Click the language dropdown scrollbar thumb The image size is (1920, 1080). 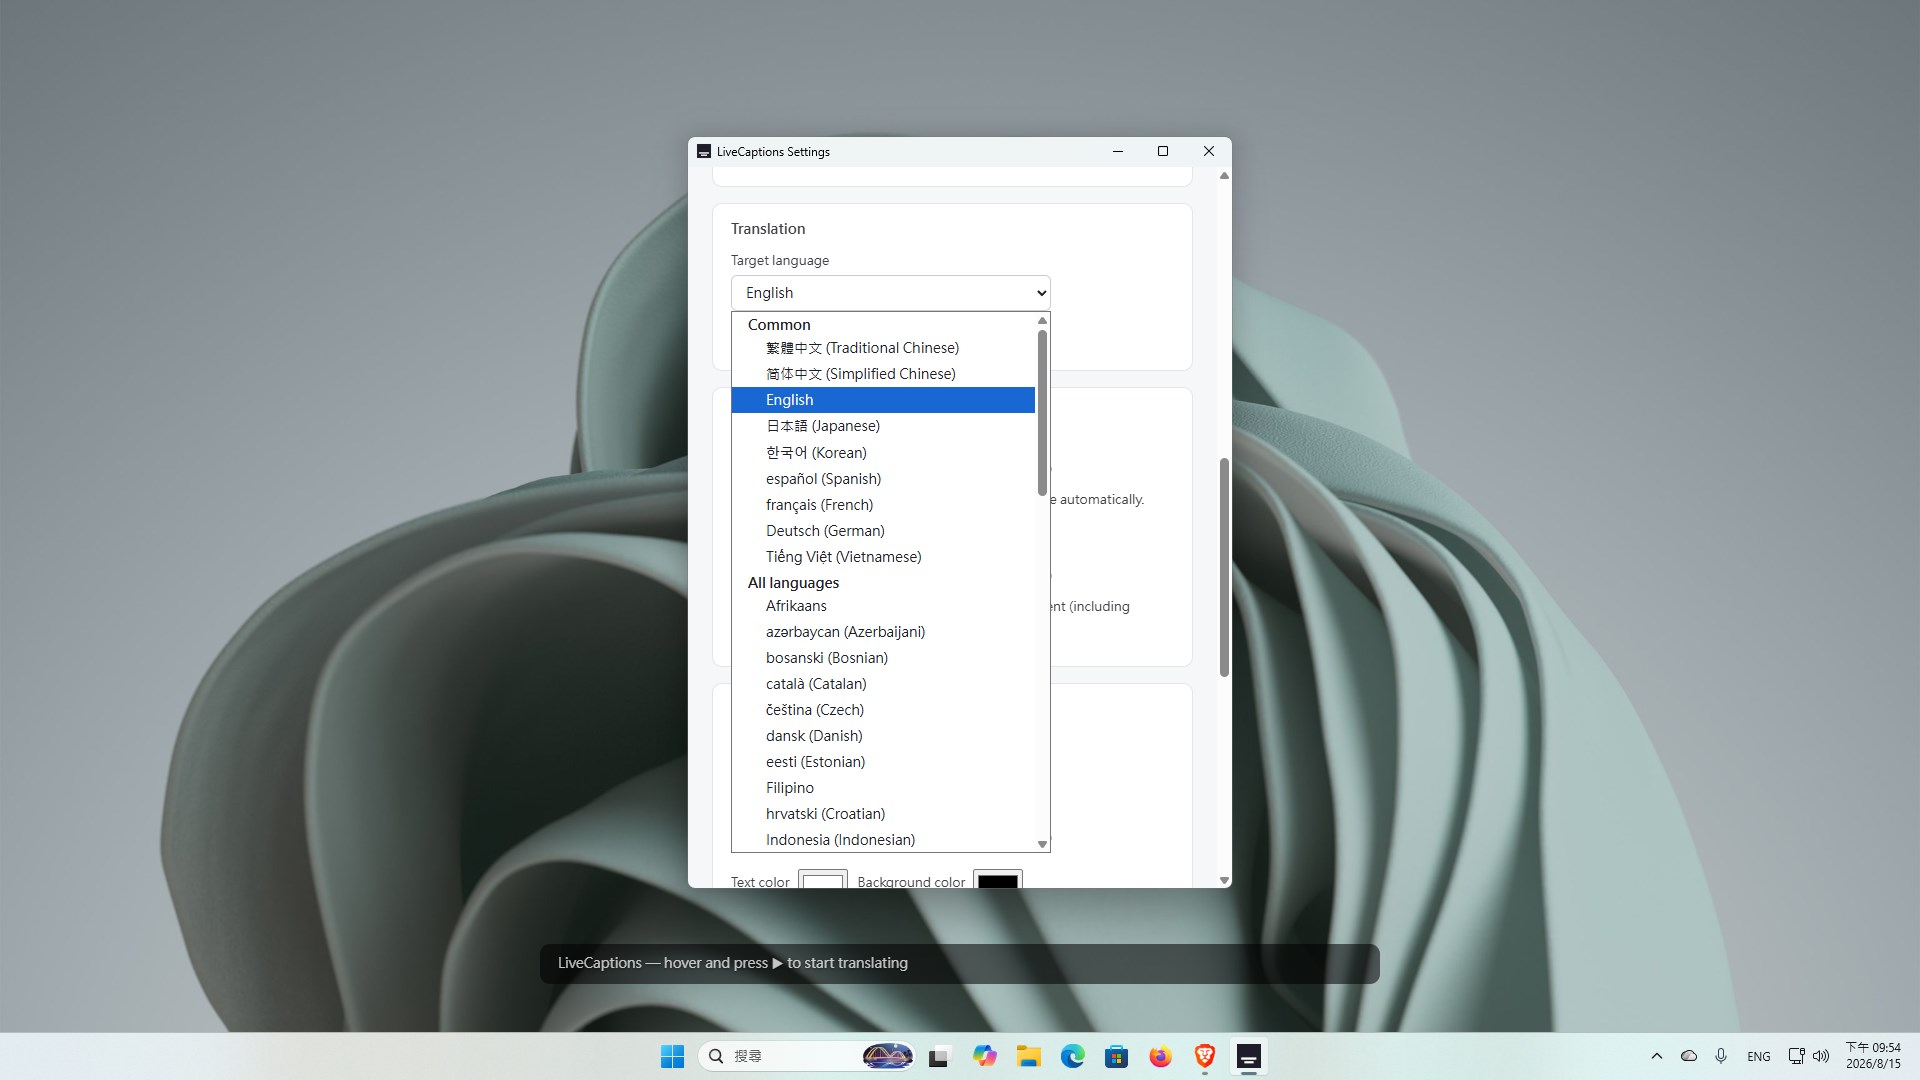(1042, 413)
